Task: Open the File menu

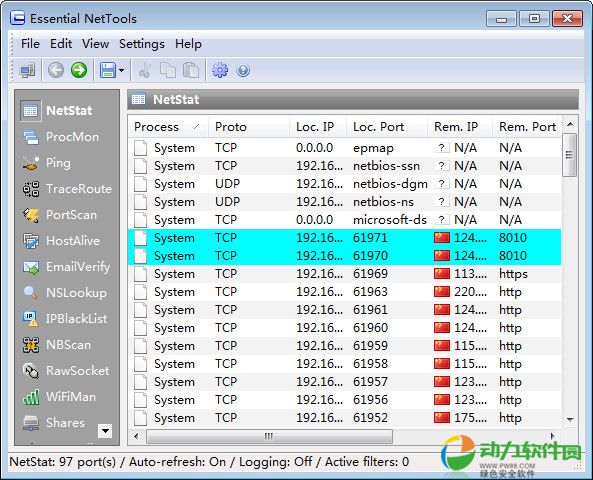Action: coord(30,44)
